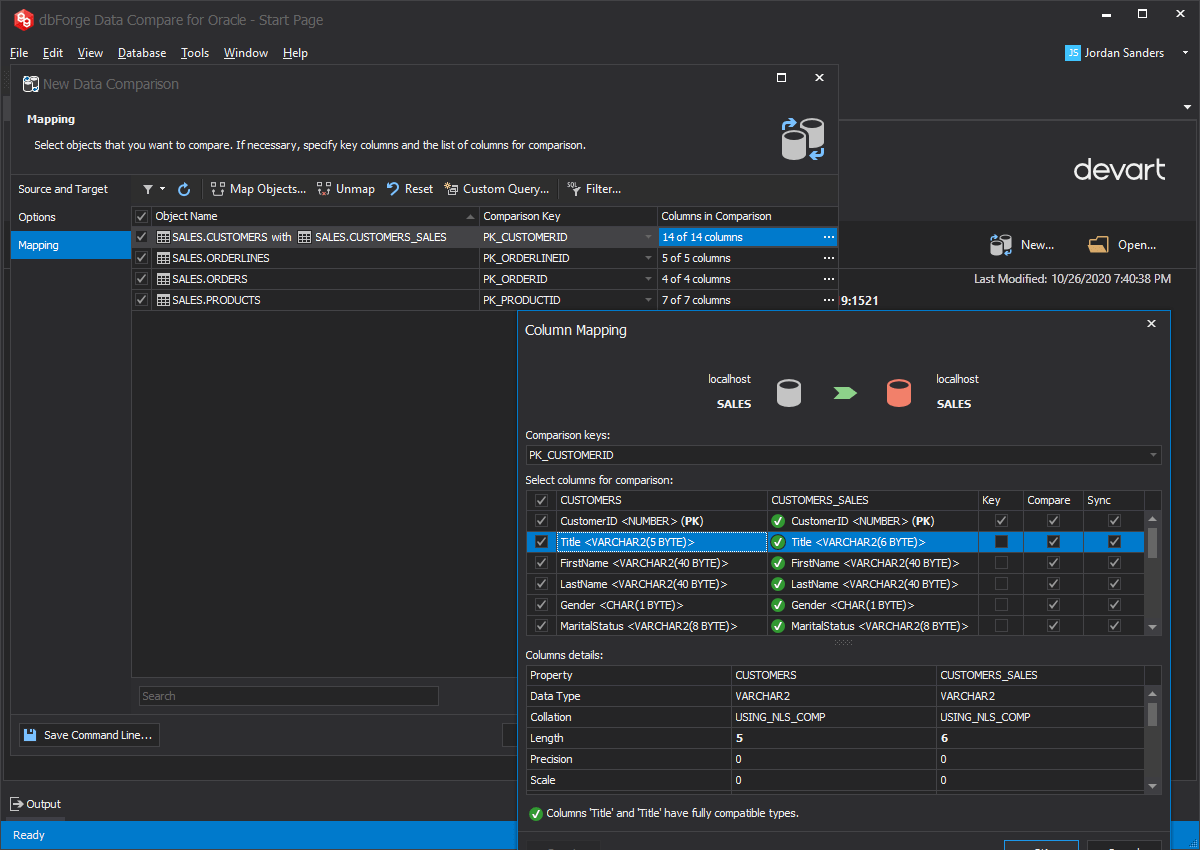Click the New comparison icon on Start Page
Viewport: 1200px width, 850px height.
click(x=1000, y=245)
